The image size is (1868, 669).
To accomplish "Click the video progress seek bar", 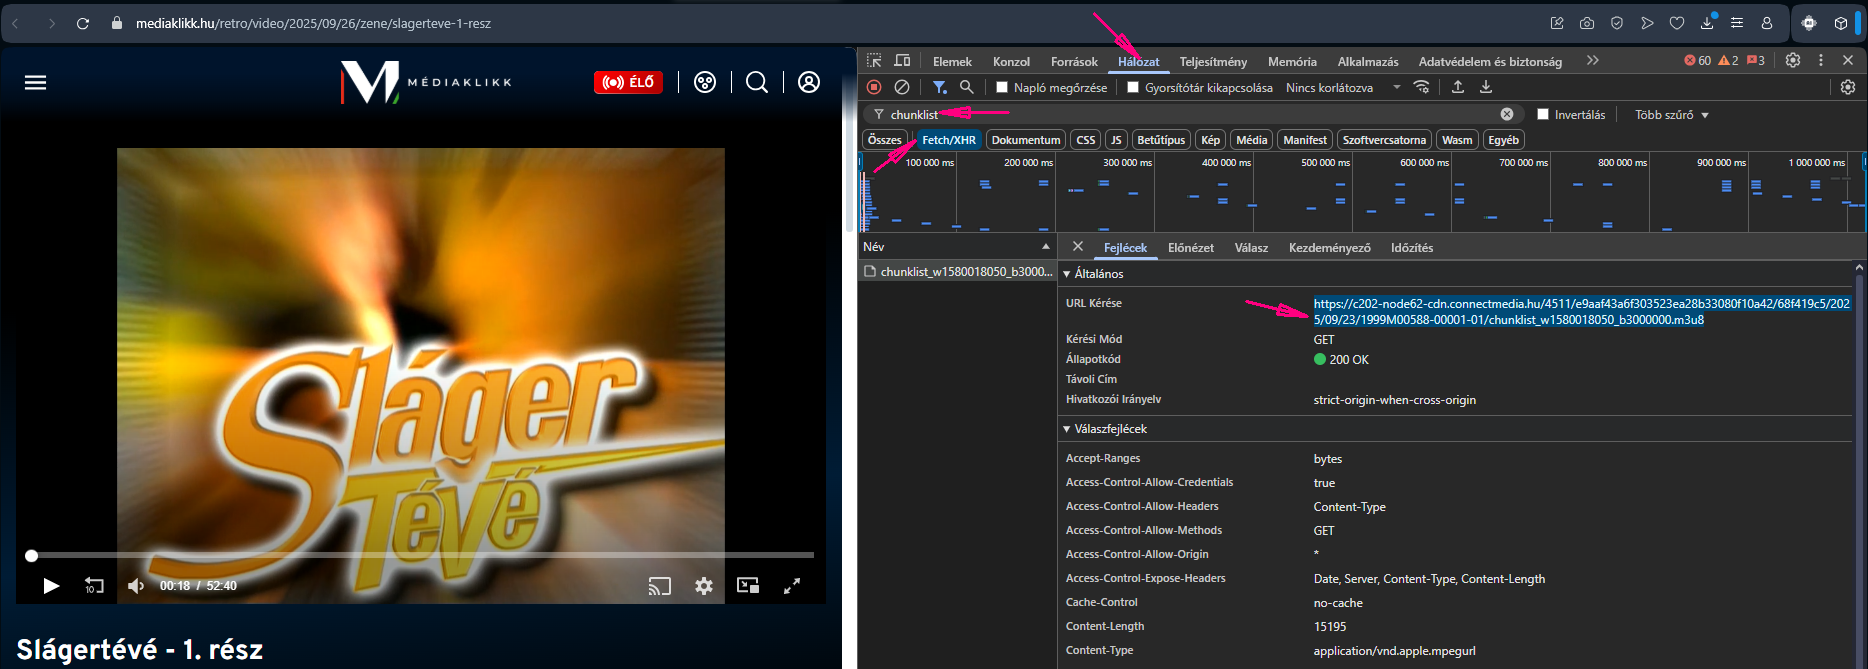I will 420,555.
